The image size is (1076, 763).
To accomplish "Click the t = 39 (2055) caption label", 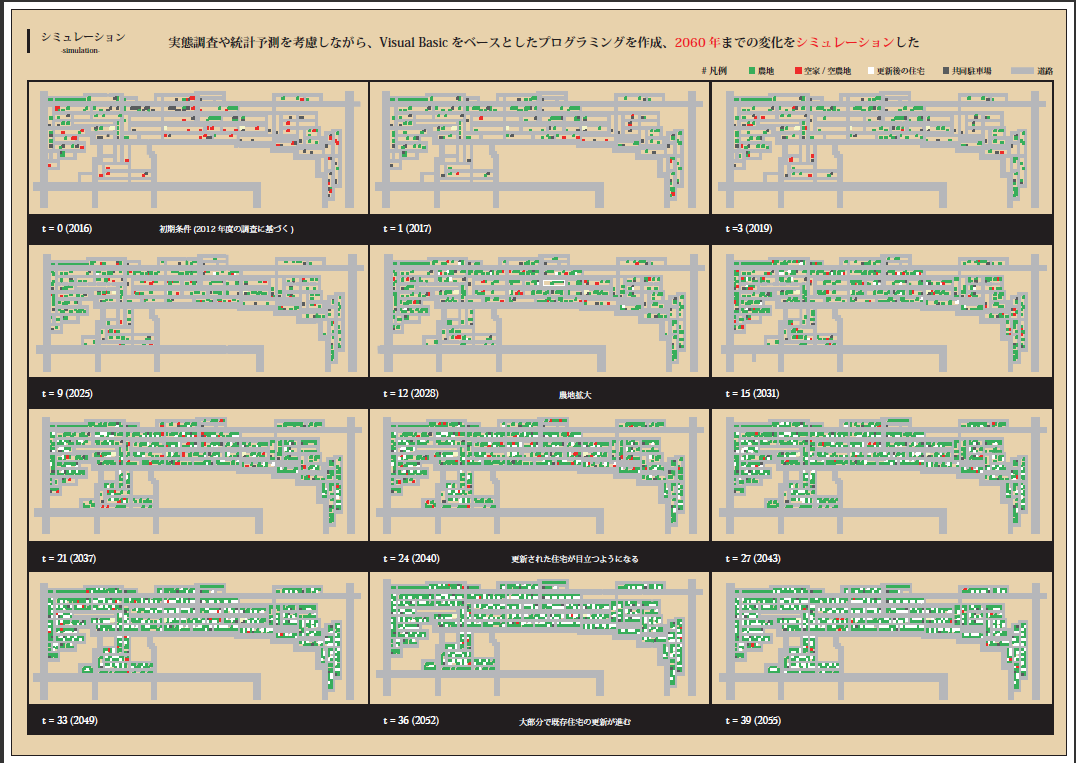I will 753,721.
